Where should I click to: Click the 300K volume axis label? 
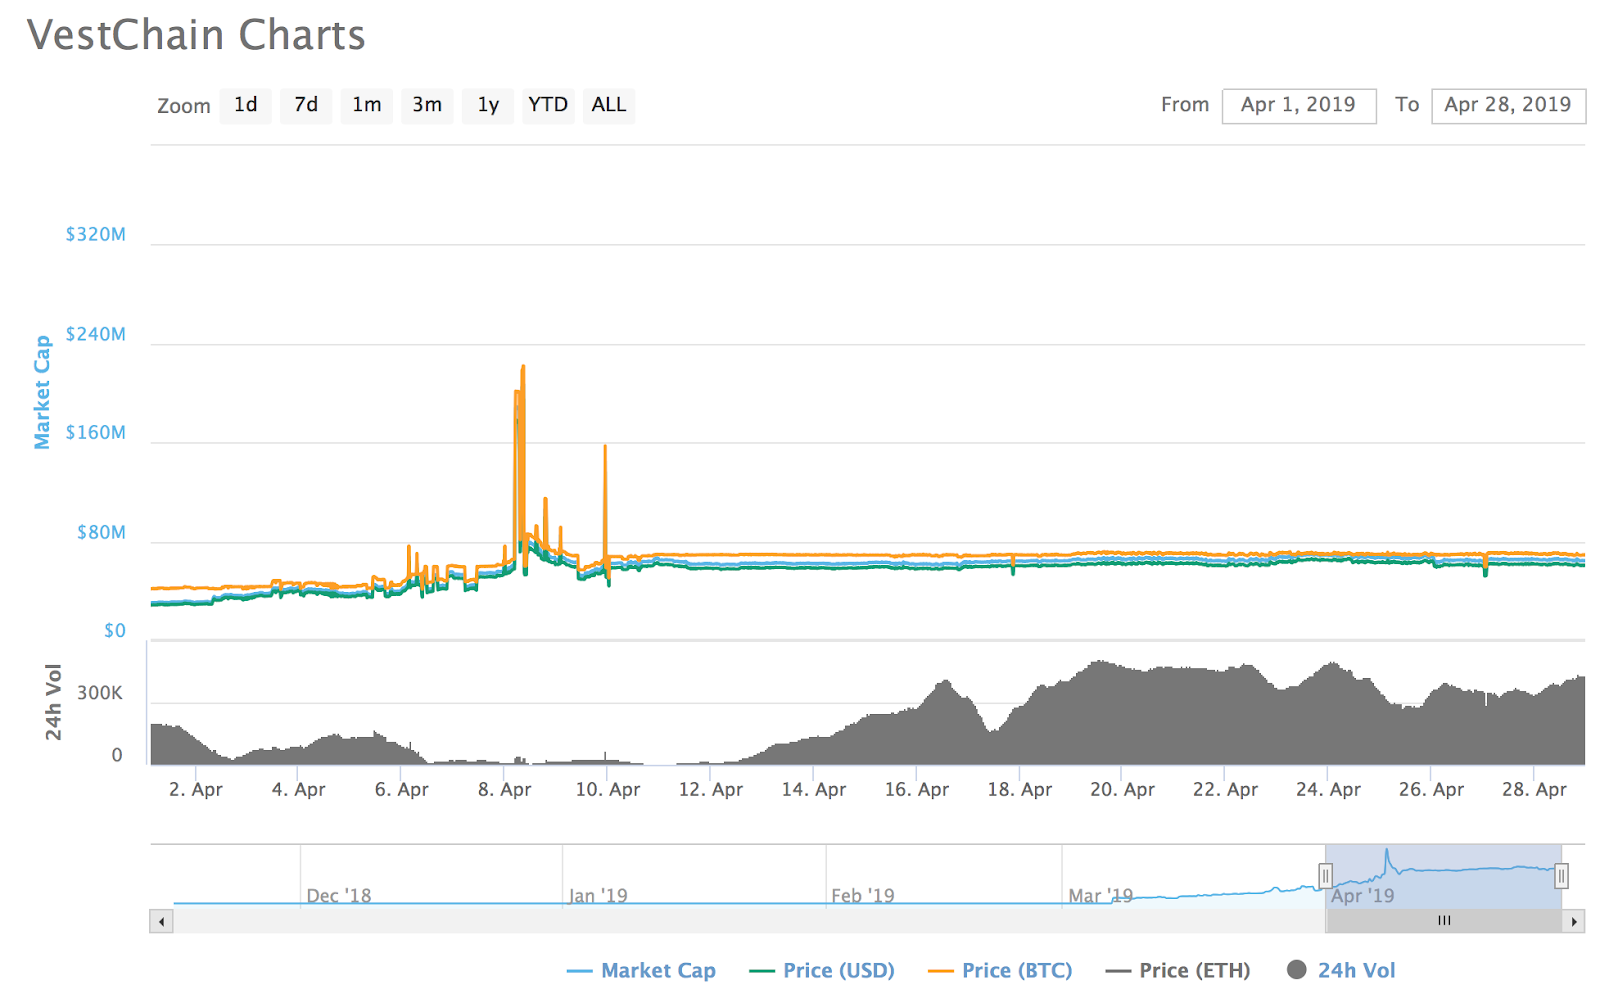[100, 693]
